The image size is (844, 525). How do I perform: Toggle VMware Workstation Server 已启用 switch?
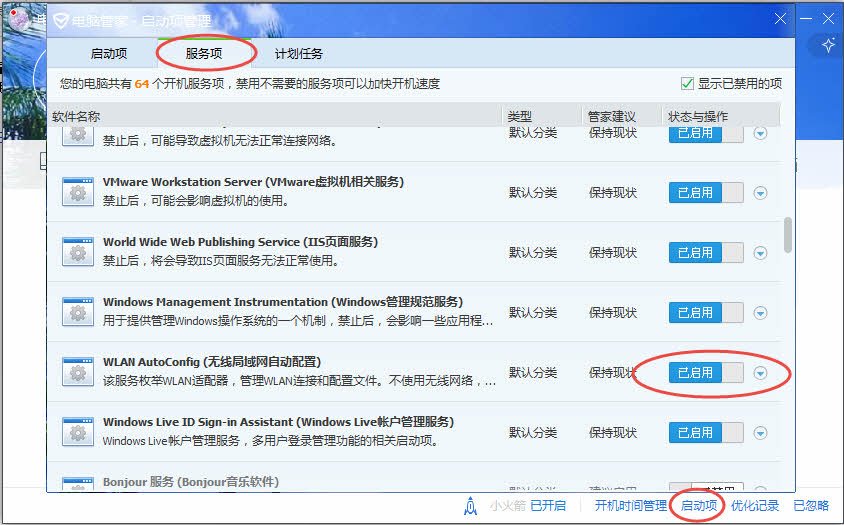point(706,193)
